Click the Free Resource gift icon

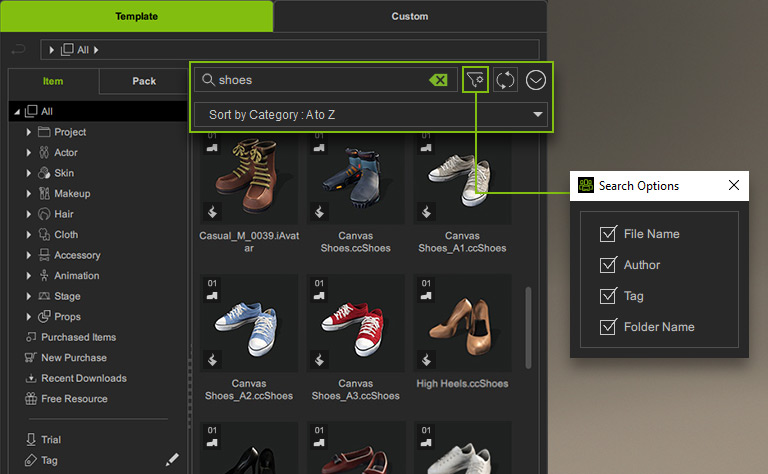point(31,399)
